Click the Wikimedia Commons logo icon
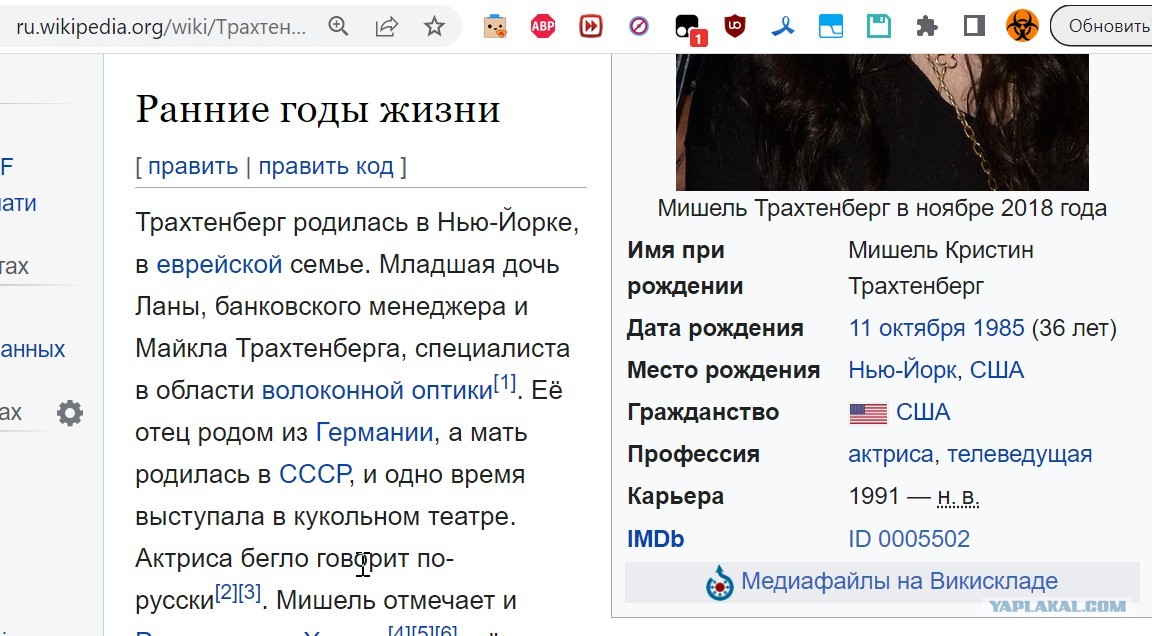Image resolution: width=1152 pixels, height=636 pixels. 719,583
